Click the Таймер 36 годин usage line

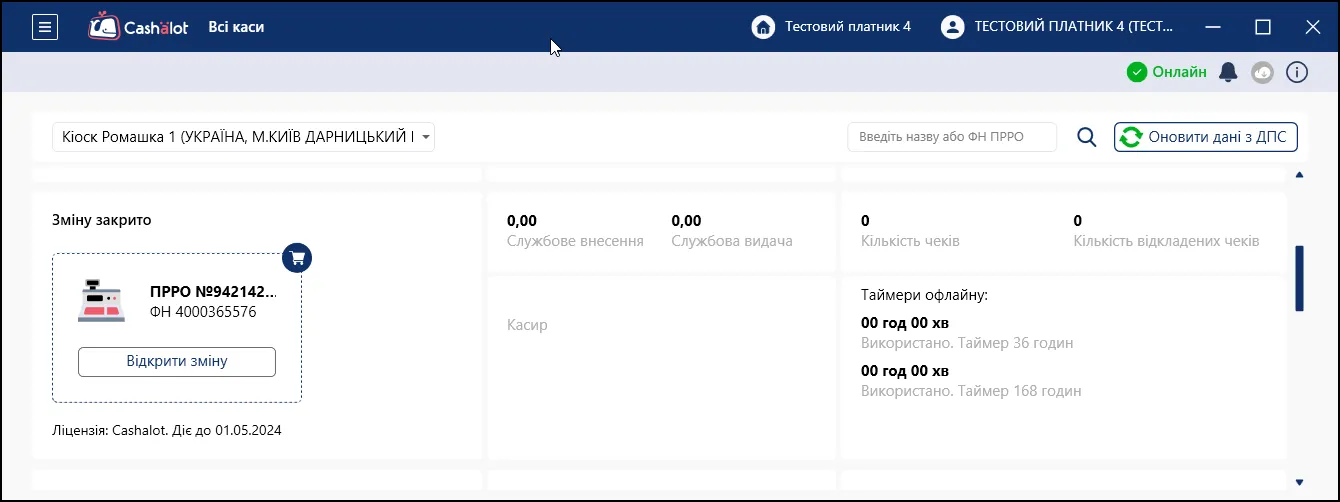coord(967,343)
